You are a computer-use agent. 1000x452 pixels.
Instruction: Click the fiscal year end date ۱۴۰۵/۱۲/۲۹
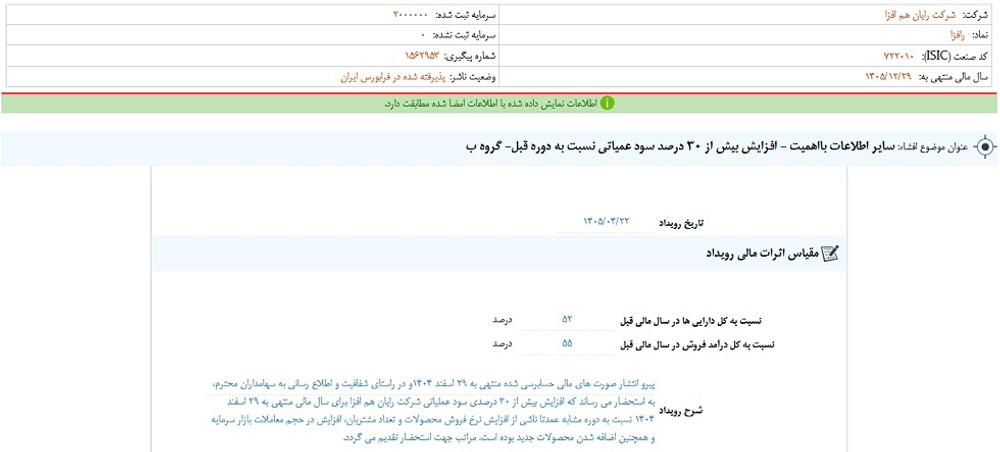click(888, 77)
